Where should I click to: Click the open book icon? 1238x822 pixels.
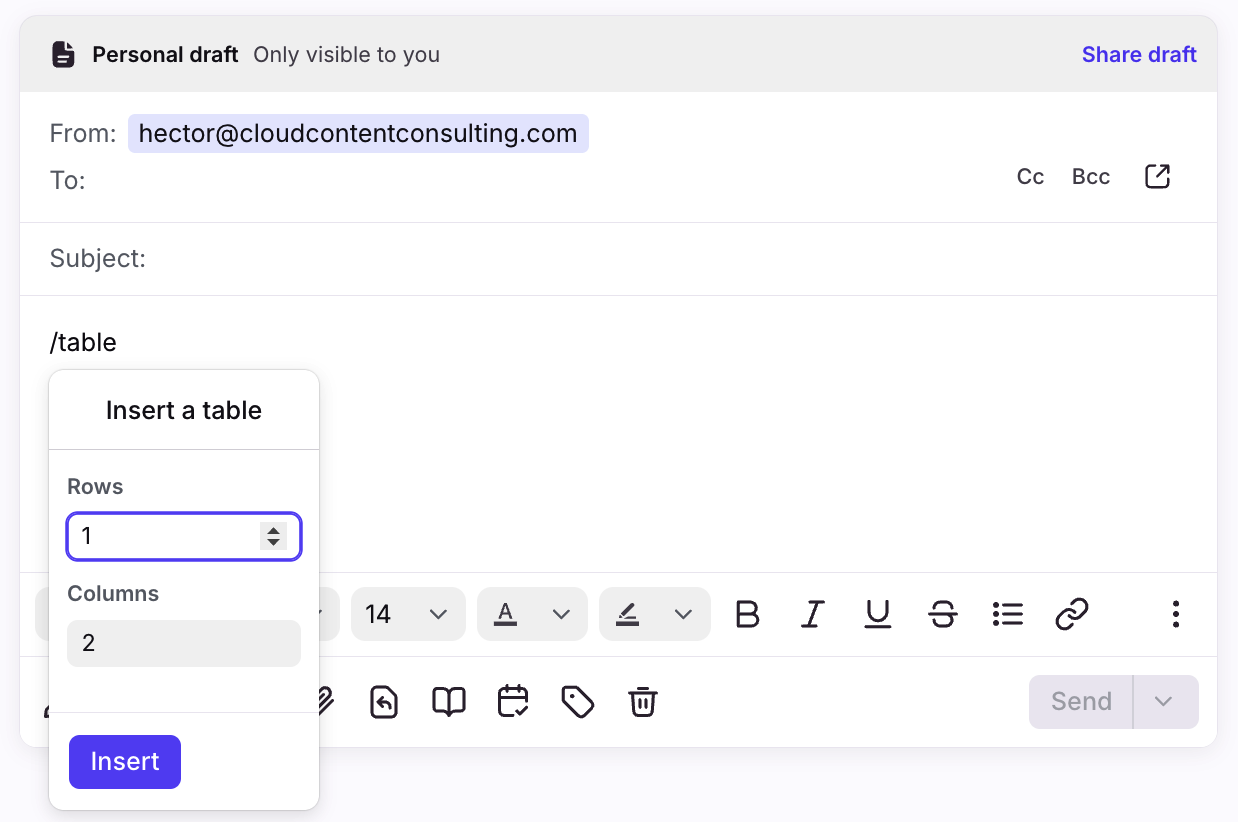449,702
